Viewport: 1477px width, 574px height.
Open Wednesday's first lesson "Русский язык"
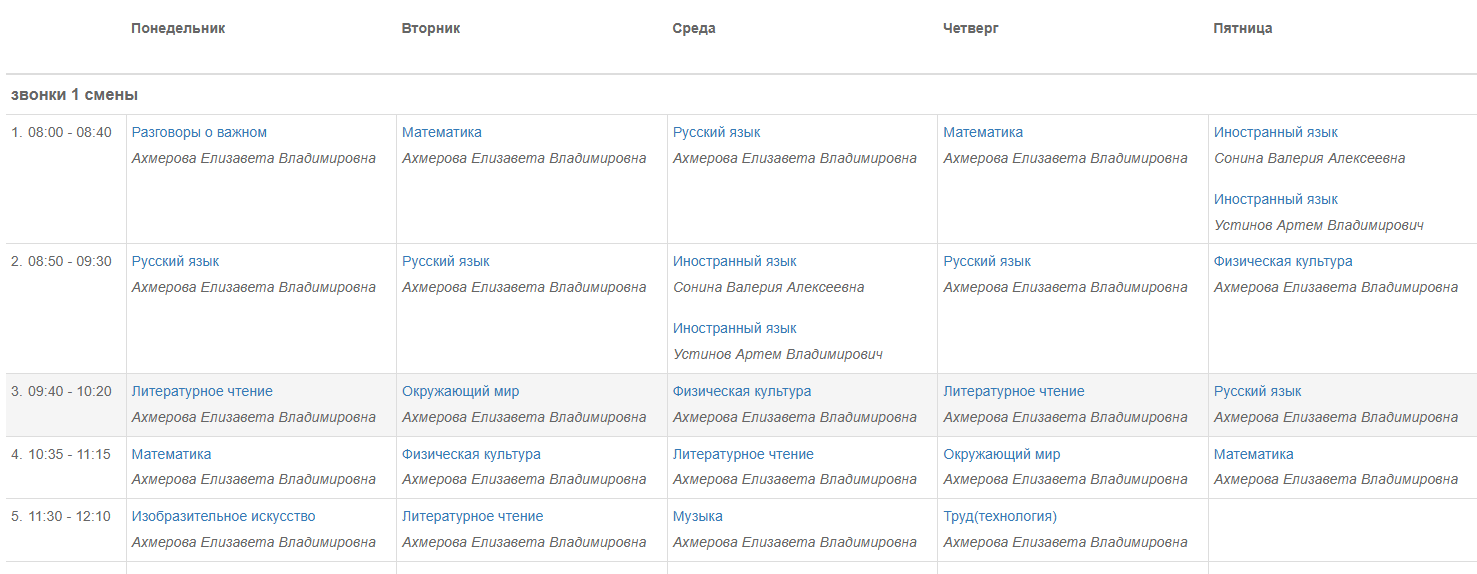[716, 133]
